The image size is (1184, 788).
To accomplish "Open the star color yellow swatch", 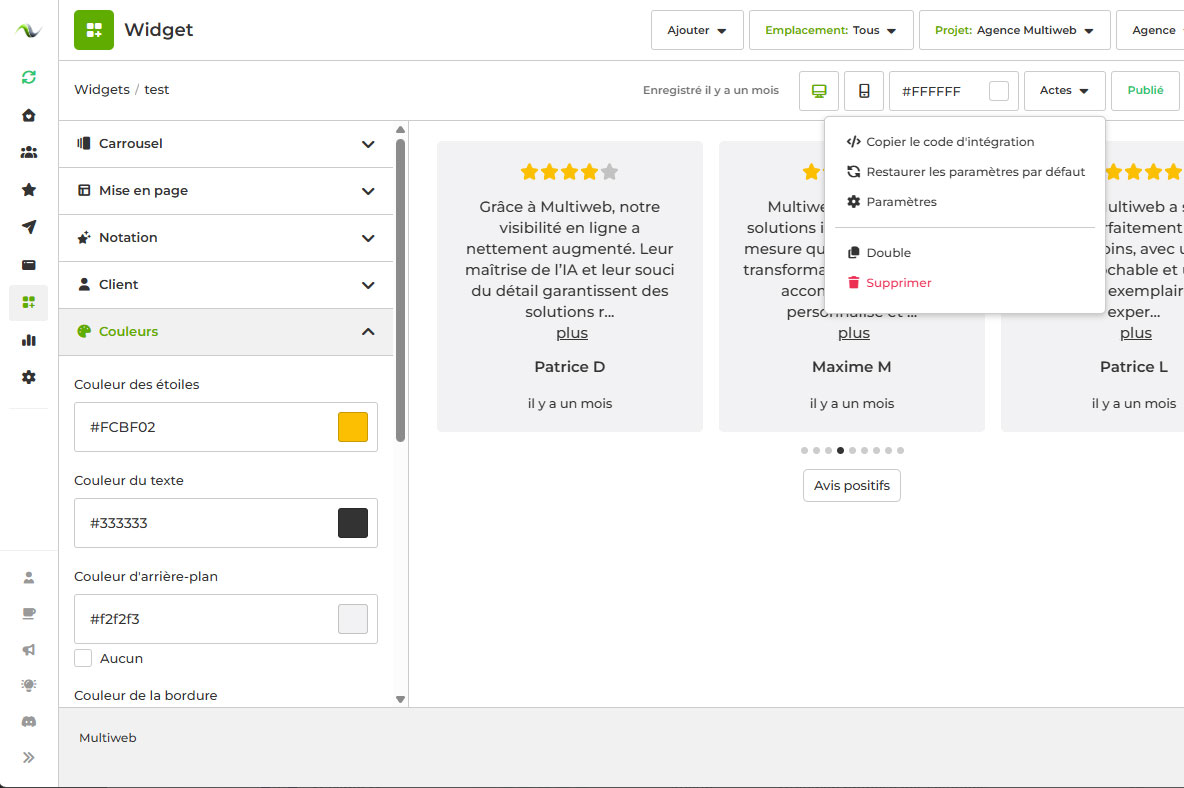I will point(353,427).
